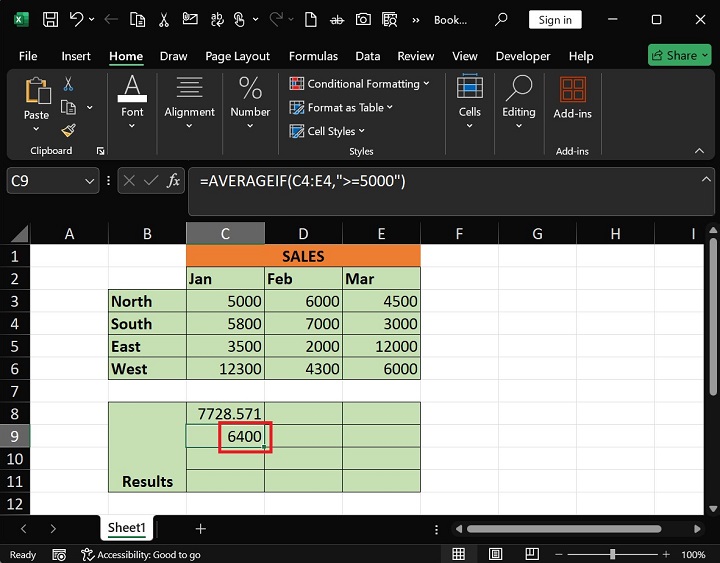Switch to the Formulas ribbon tab
This screenshot has height=563, width=720.
[x=314, y=56]
